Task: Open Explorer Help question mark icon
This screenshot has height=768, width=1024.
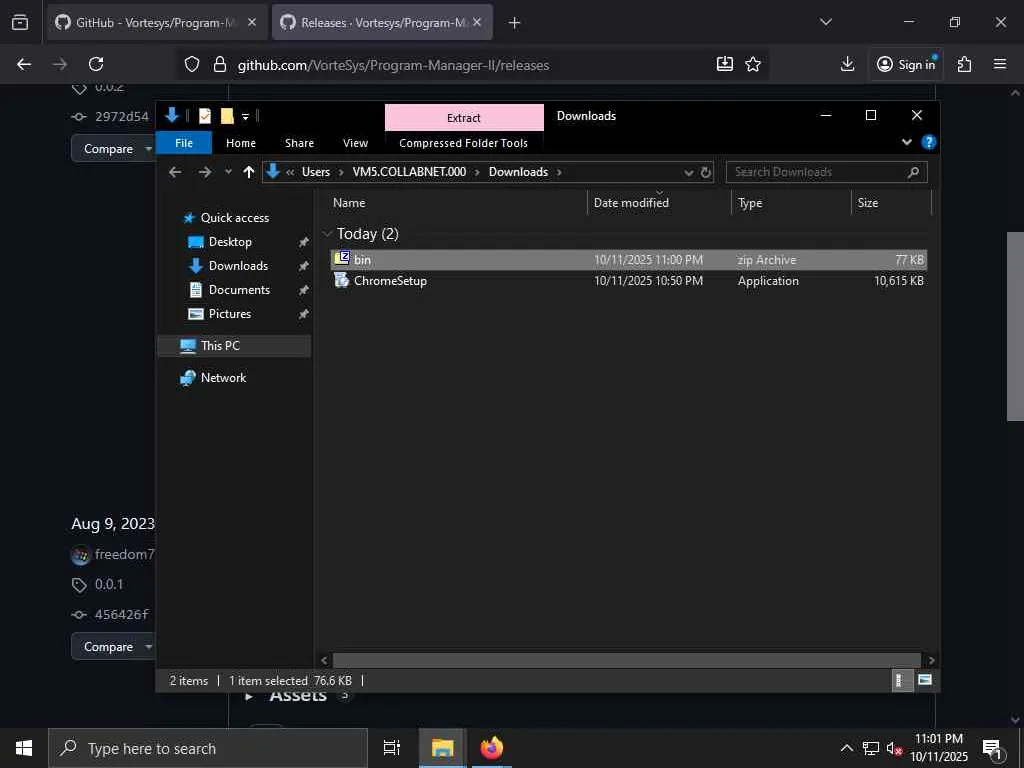Action: 929,142
